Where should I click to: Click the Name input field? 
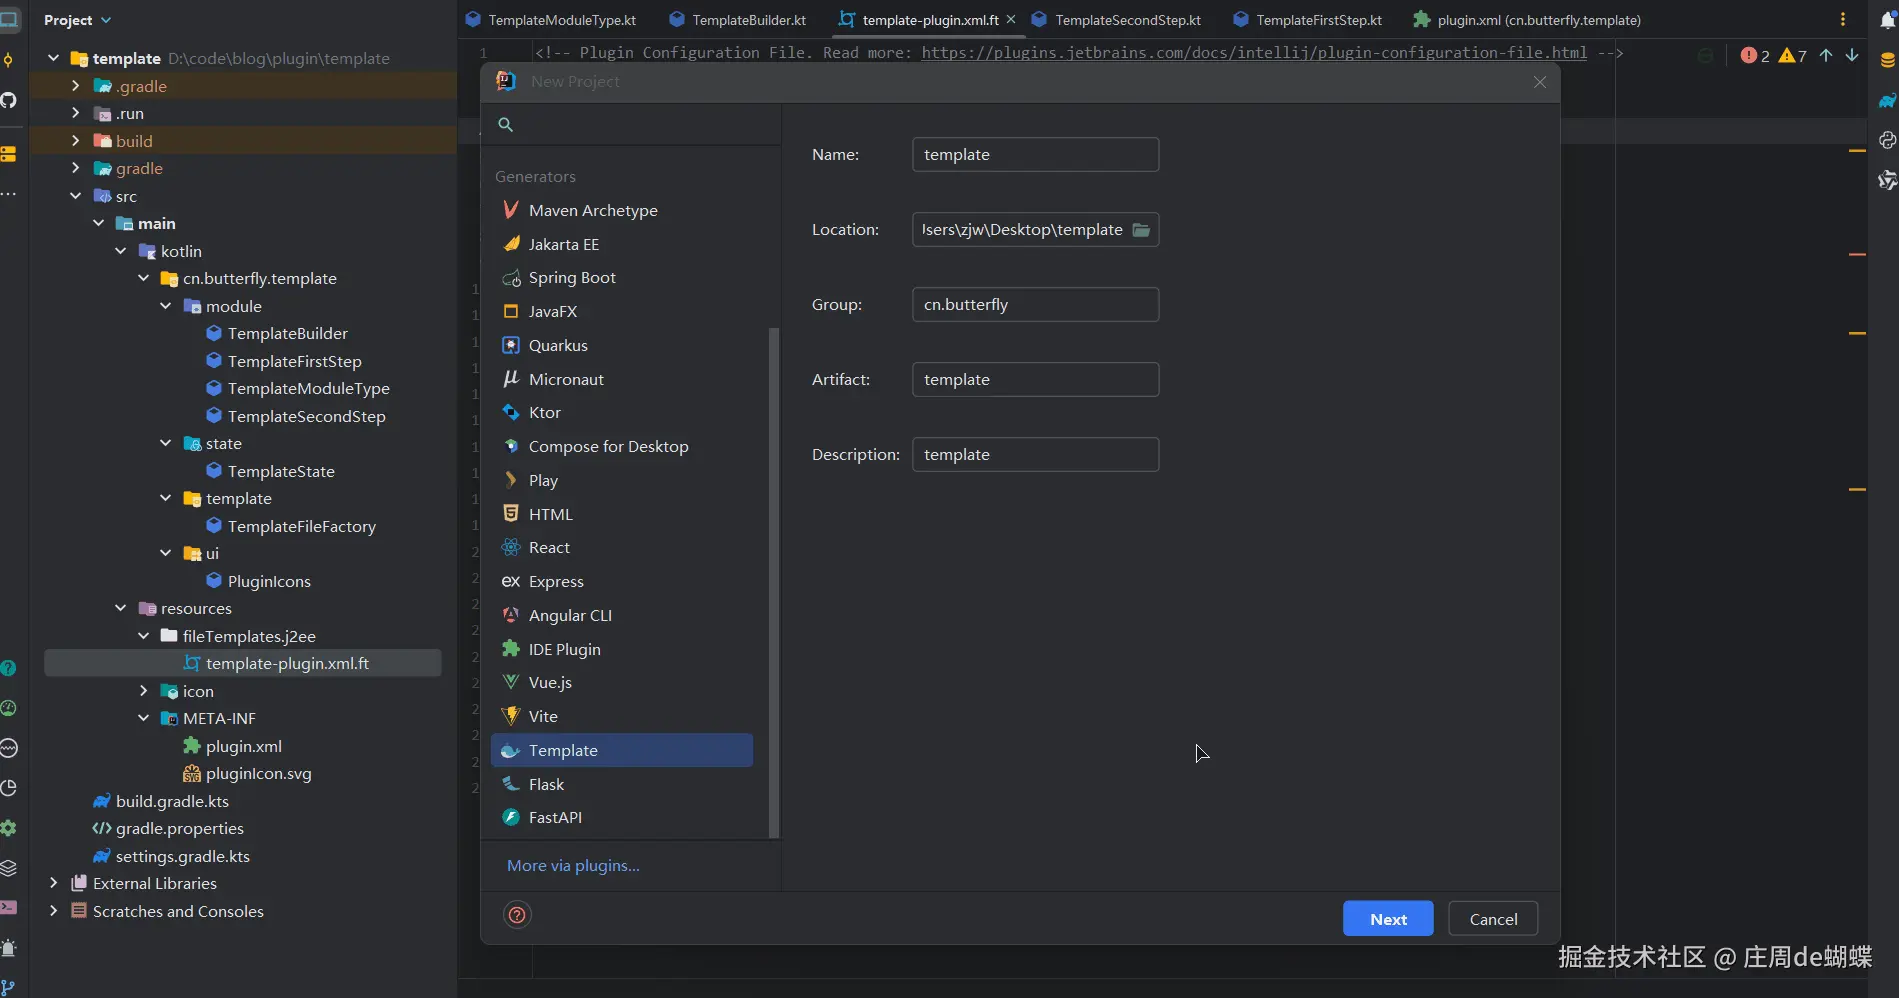click(x=1035, y=155)
